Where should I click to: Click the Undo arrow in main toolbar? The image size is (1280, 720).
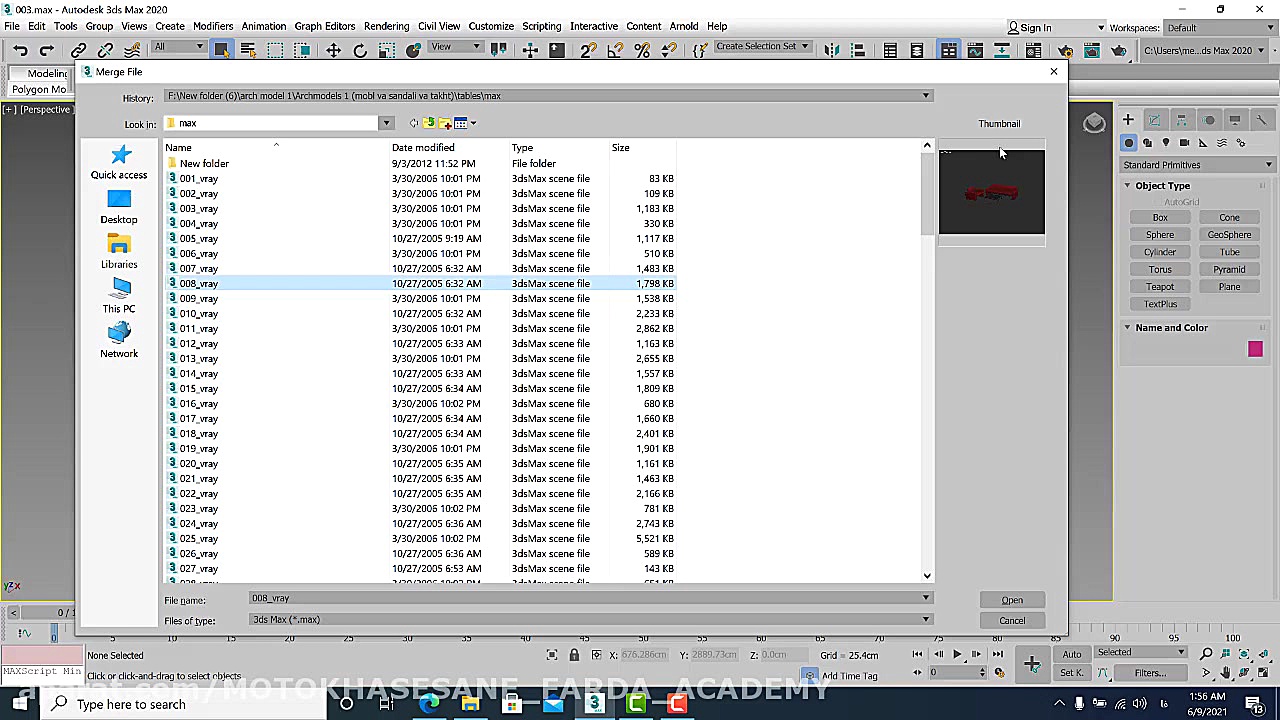20,50
